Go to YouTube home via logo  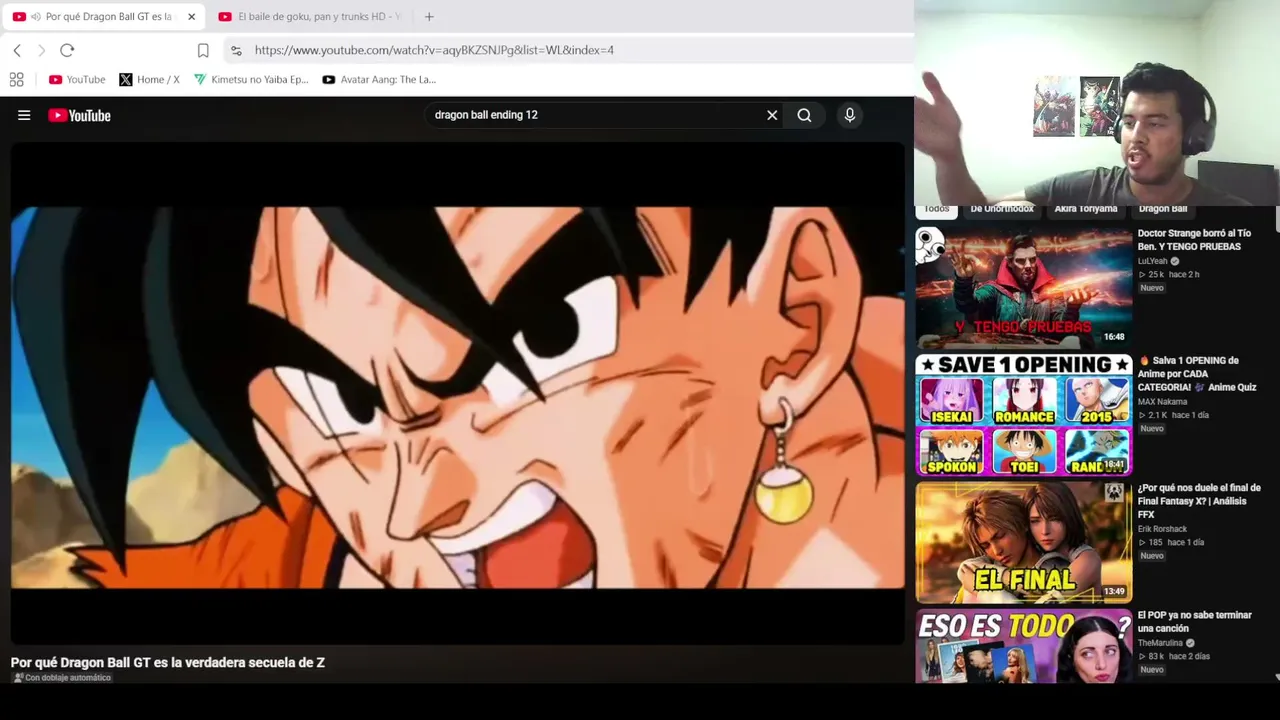[79, 115]
